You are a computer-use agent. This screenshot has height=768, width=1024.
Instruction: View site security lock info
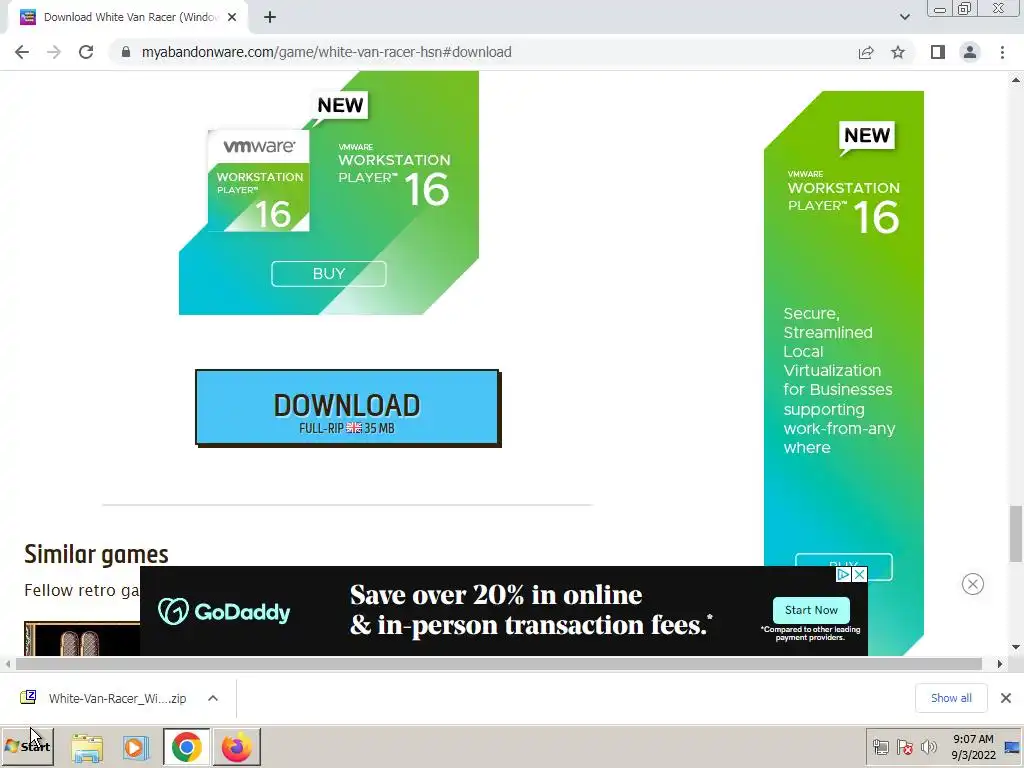click(125, 52)
